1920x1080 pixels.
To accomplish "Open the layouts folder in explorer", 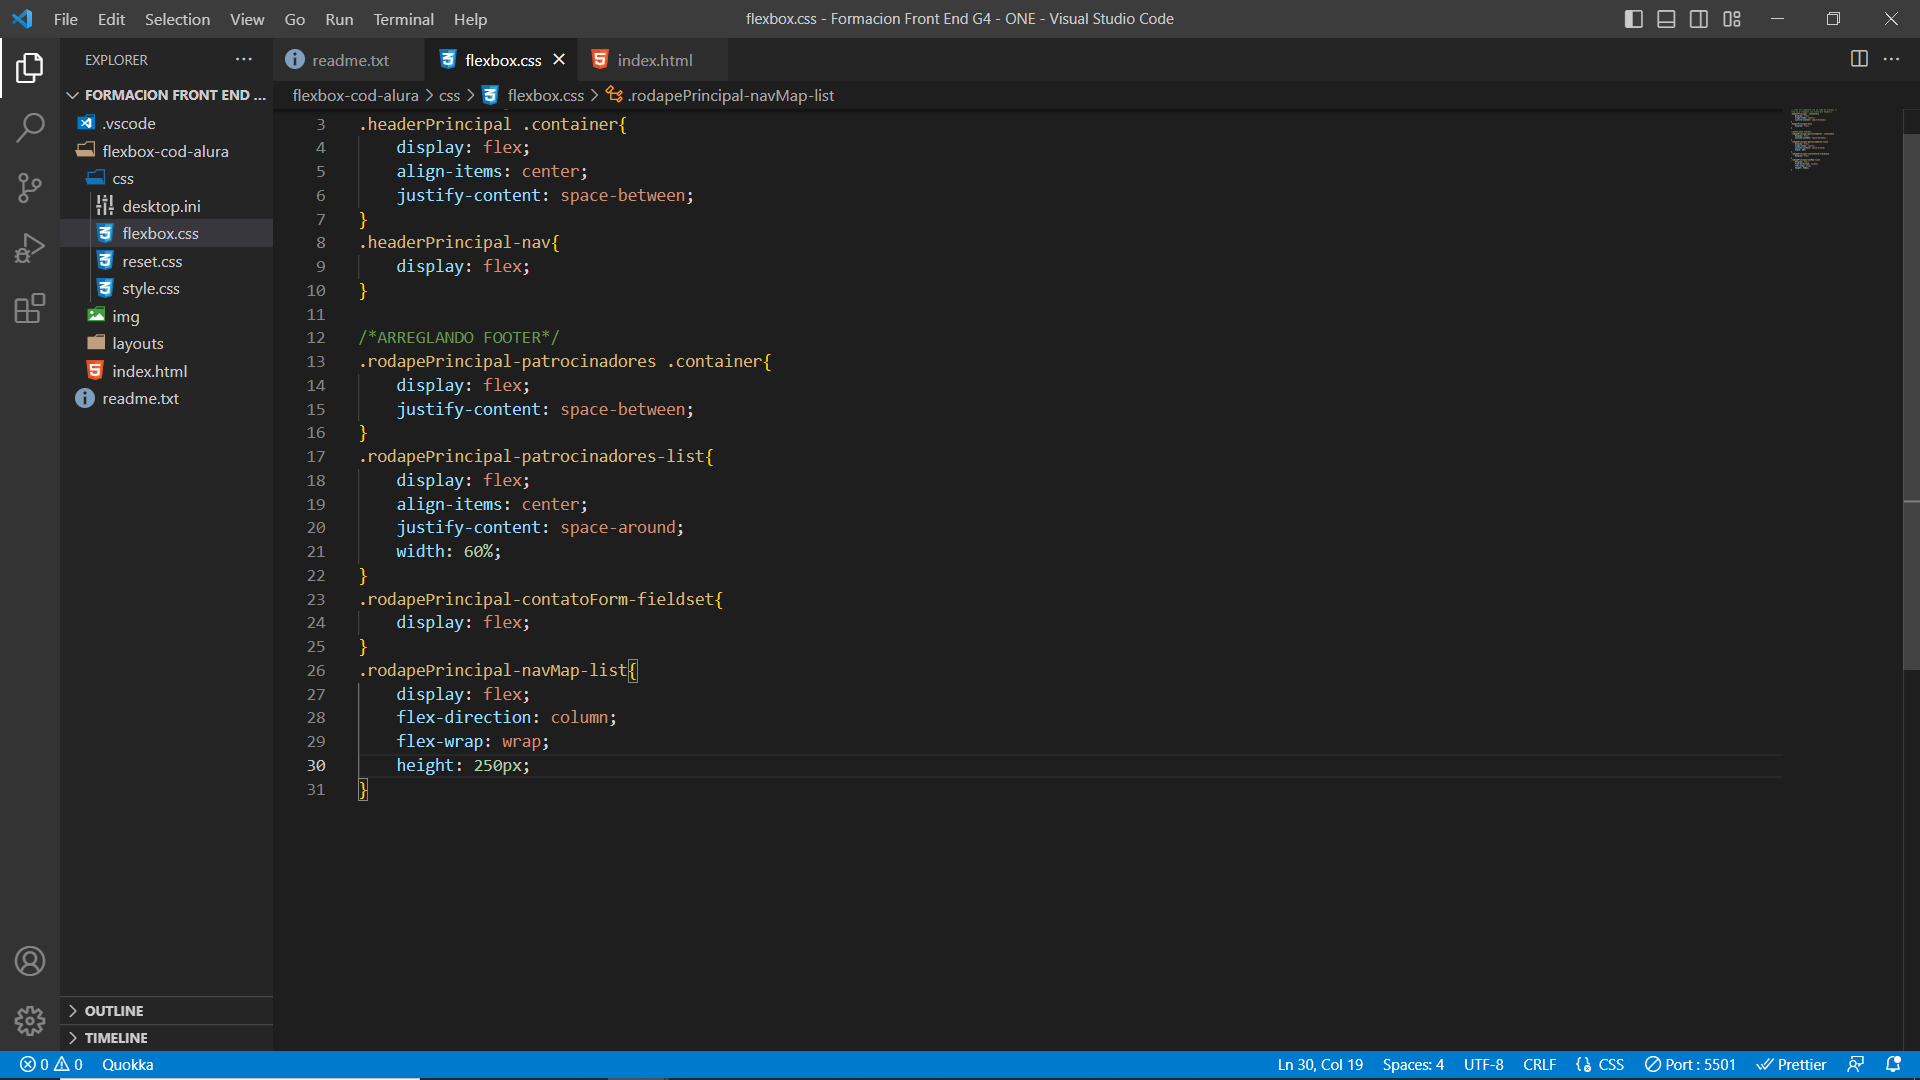I will (137, 343).
